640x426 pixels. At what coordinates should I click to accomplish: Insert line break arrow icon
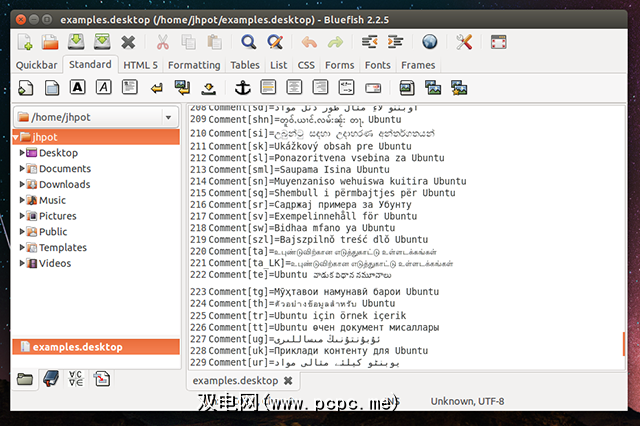pos(156,88)
